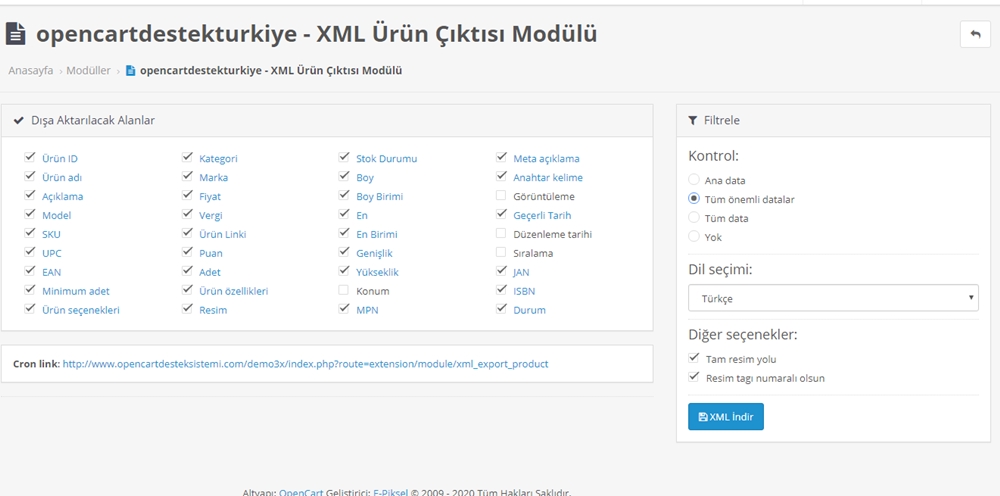Screen dimensions: 1000x496
Task: Select the Ana data radio option
Action: pyautogui.click(x=694, y=180)
